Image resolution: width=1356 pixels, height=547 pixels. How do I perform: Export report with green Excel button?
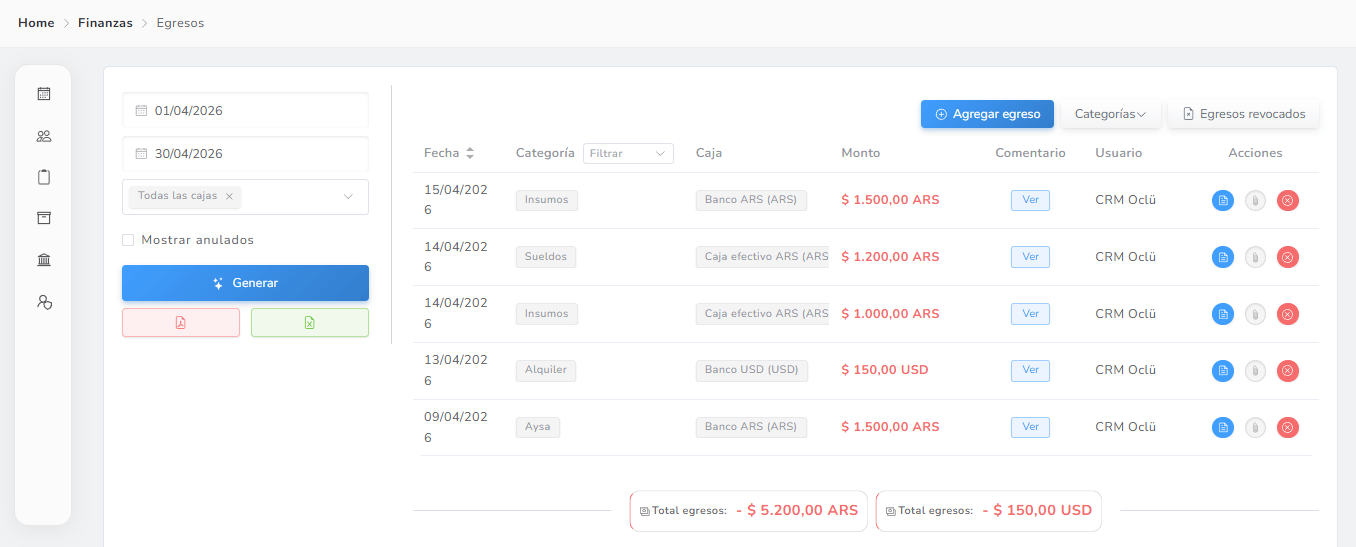[x=310, y=322]
